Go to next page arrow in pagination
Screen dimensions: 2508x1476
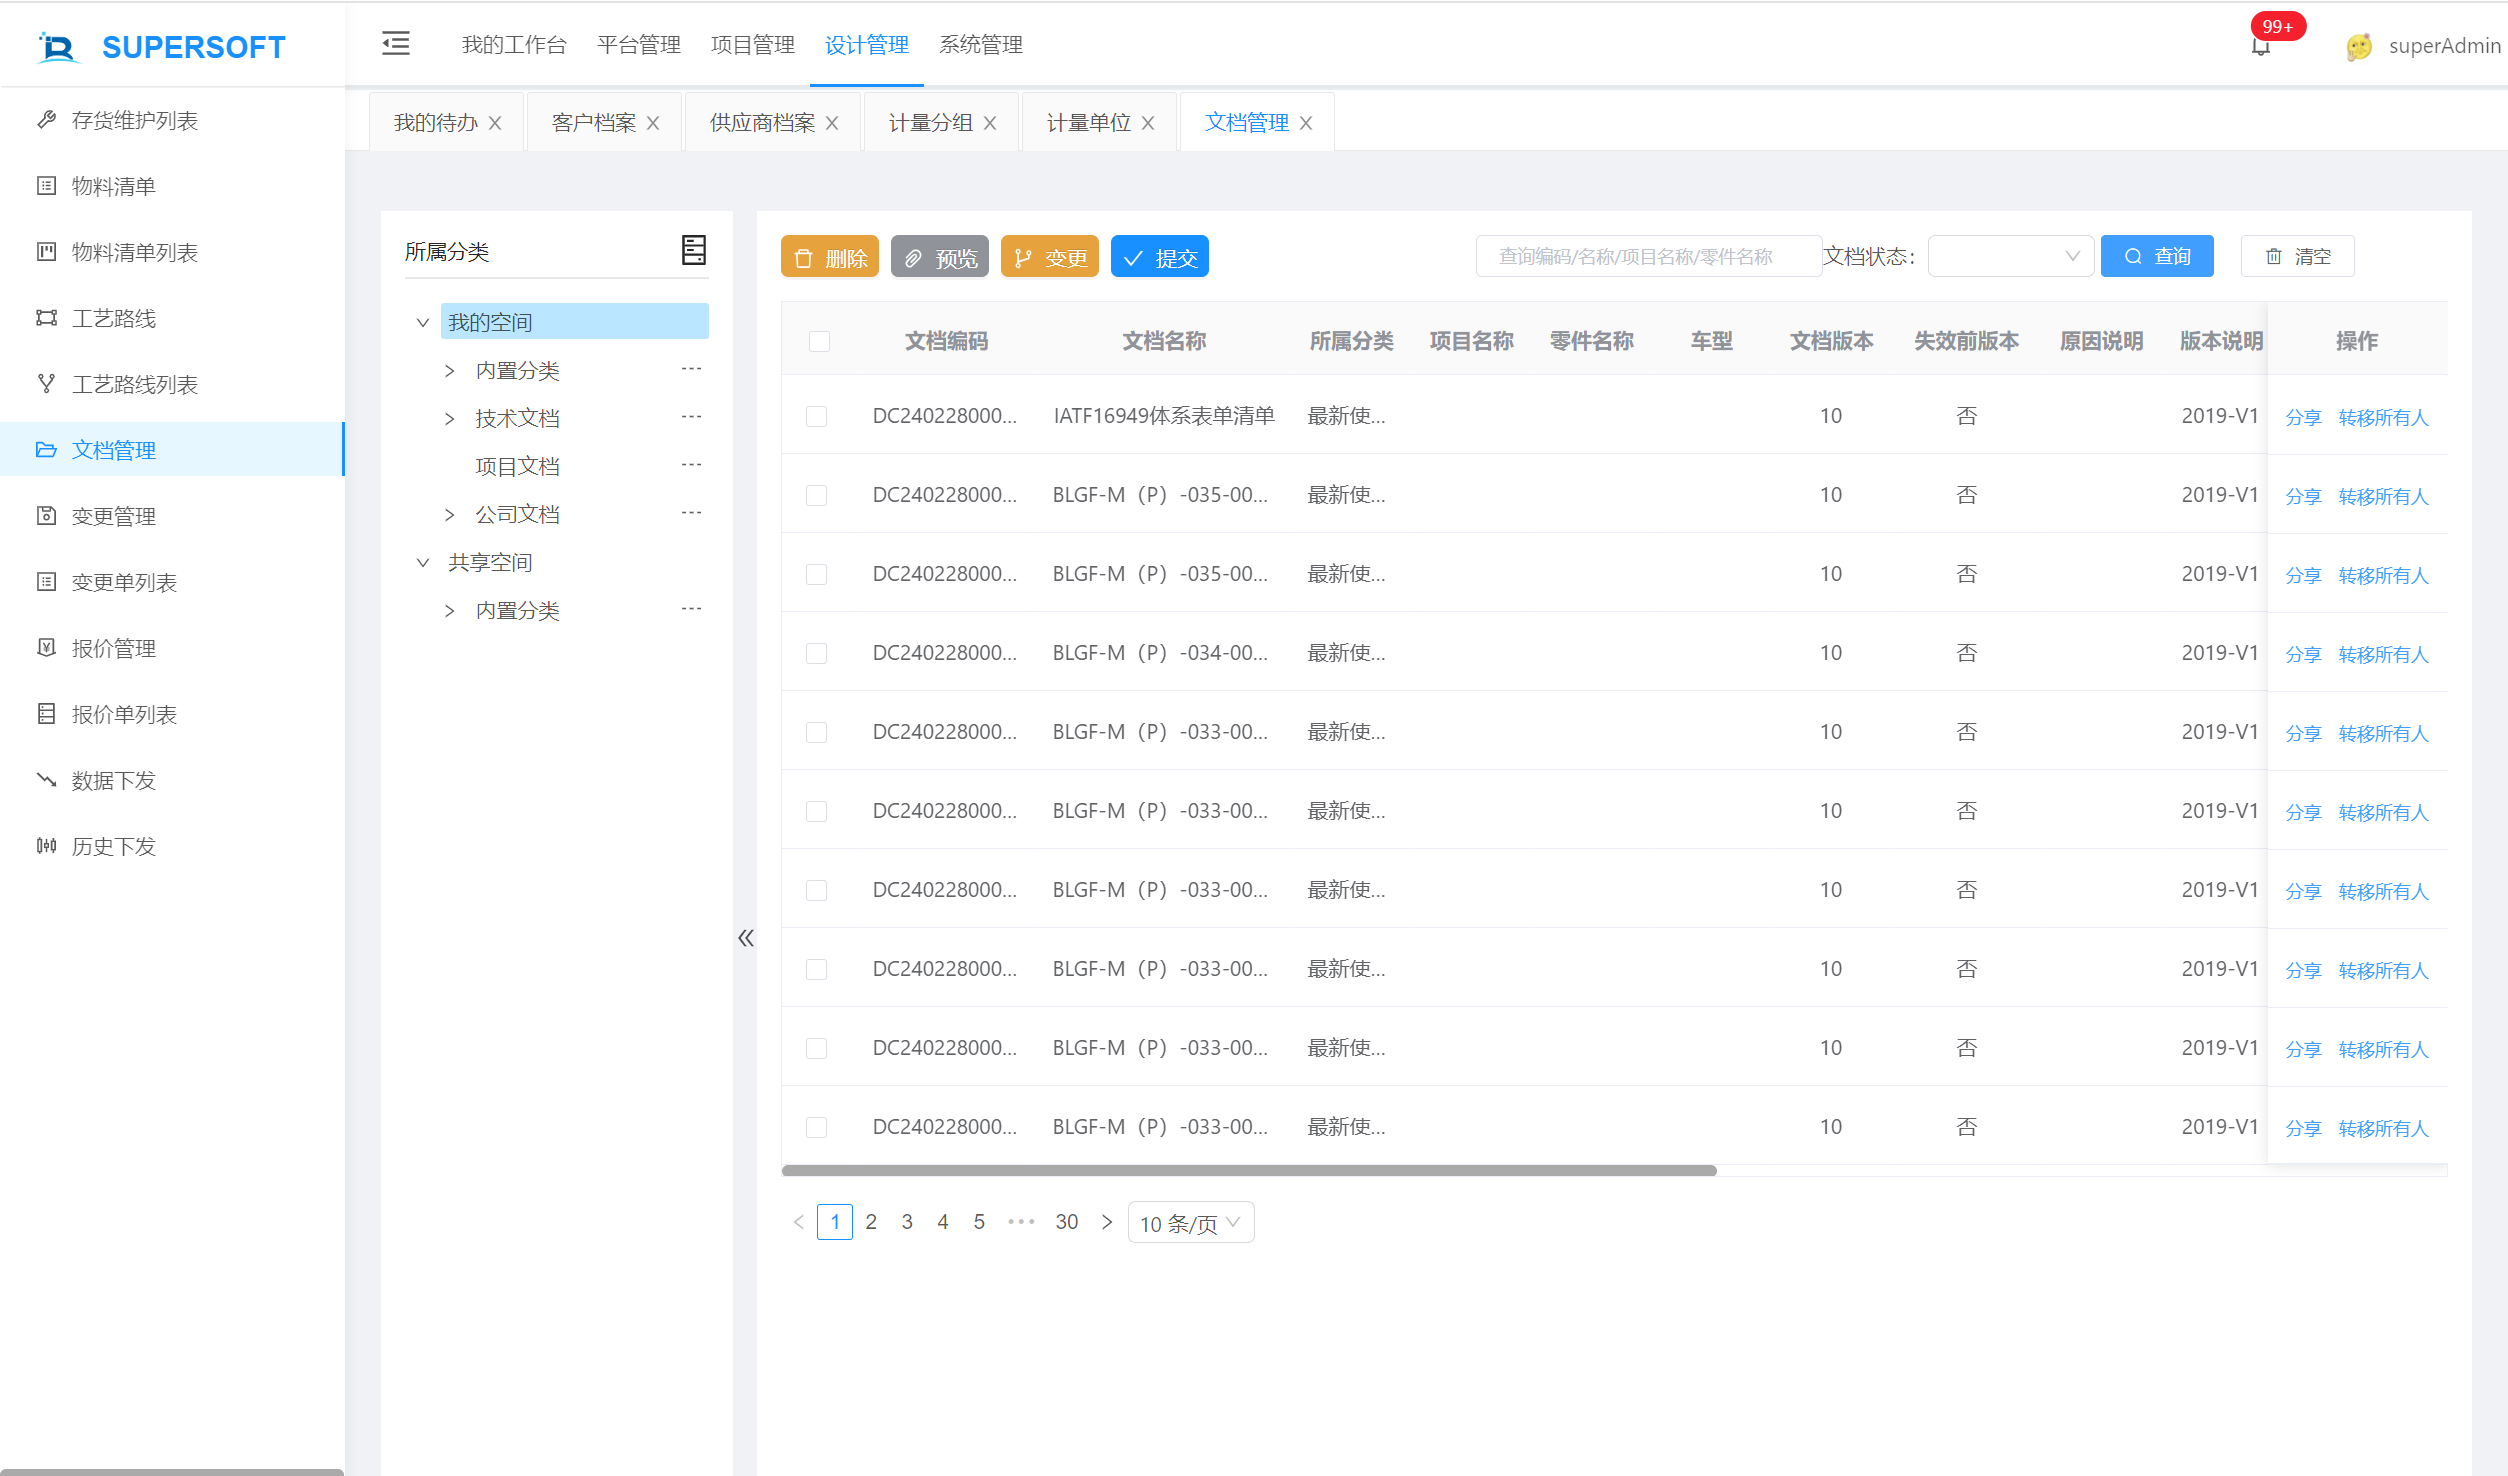pos(1106,1222)
